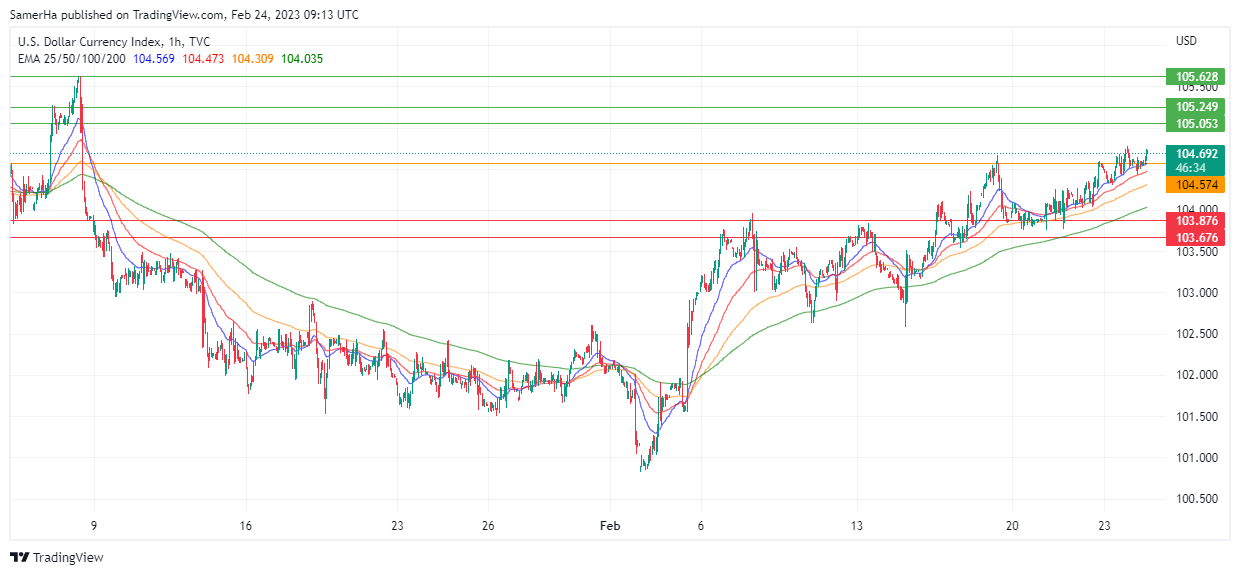Click the orange EMA value 104.309
Screen dimensions: 1240x575
point(252,59)
